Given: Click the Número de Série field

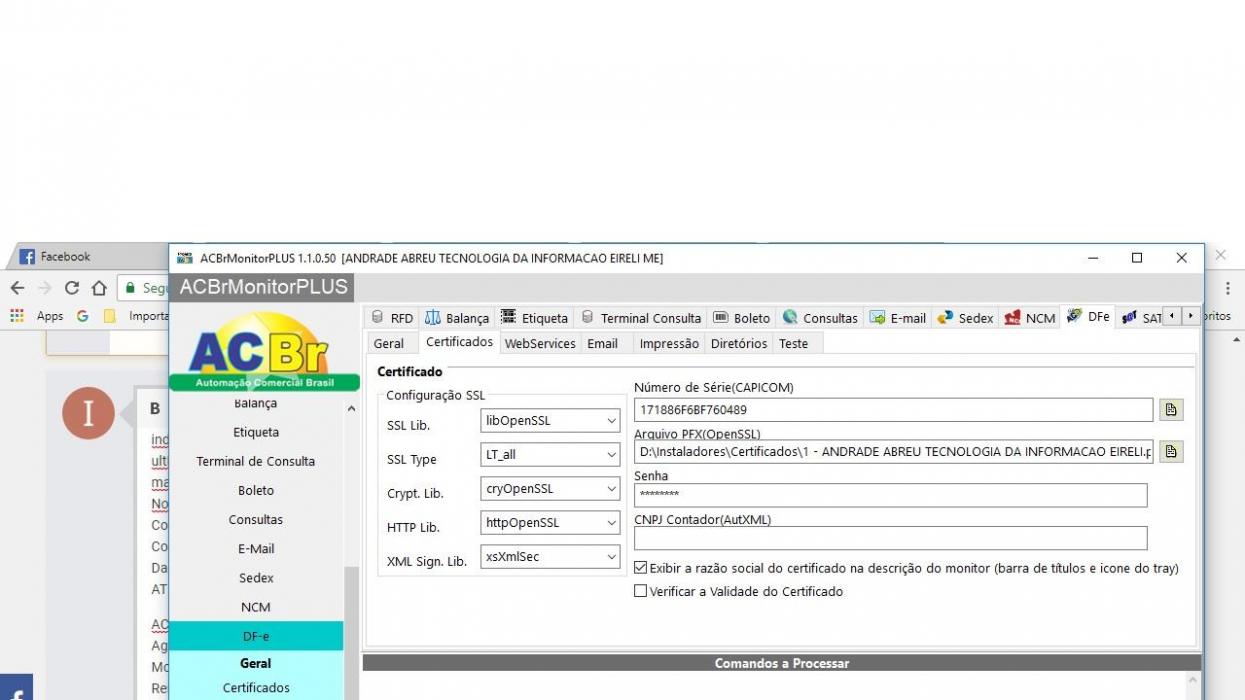Looking at the screenshot, I should point(893,410).
